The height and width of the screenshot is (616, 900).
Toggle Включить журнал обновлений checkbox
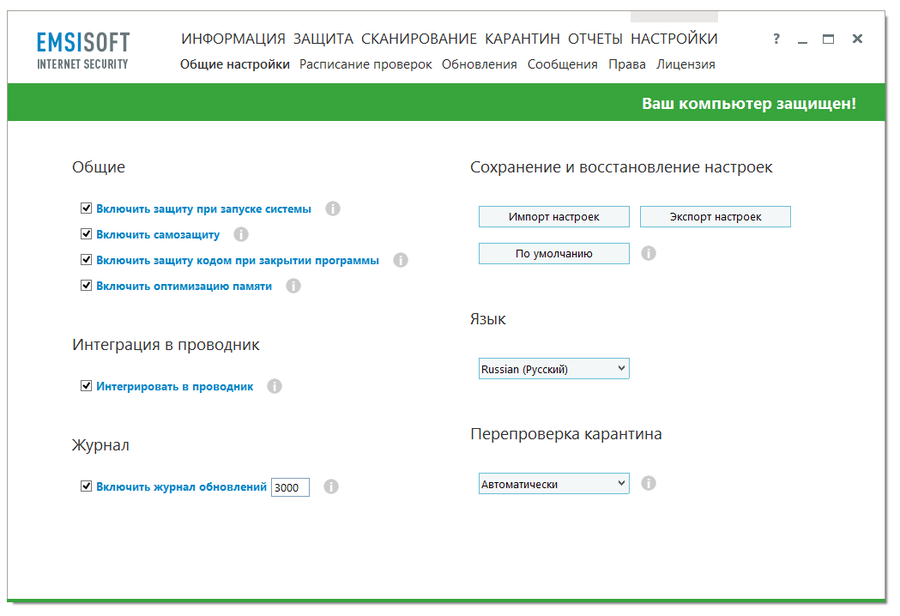[x=85, y=487]
